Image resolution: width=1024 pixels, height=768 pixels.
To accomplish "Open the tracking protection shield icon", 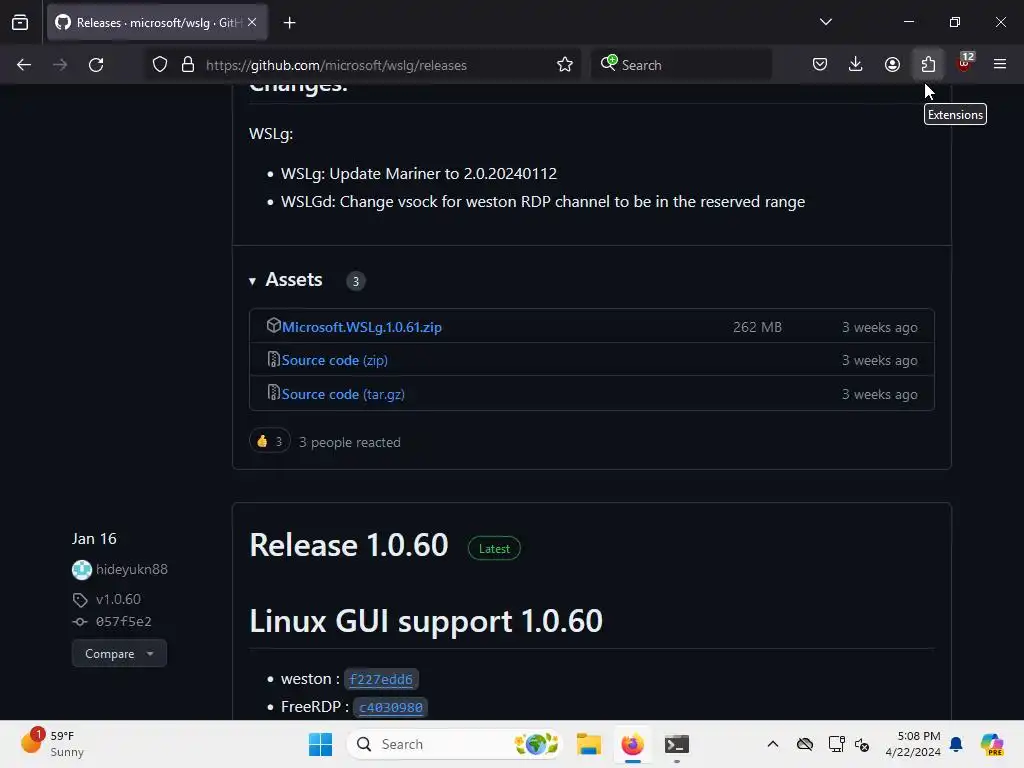I will 160,65.
